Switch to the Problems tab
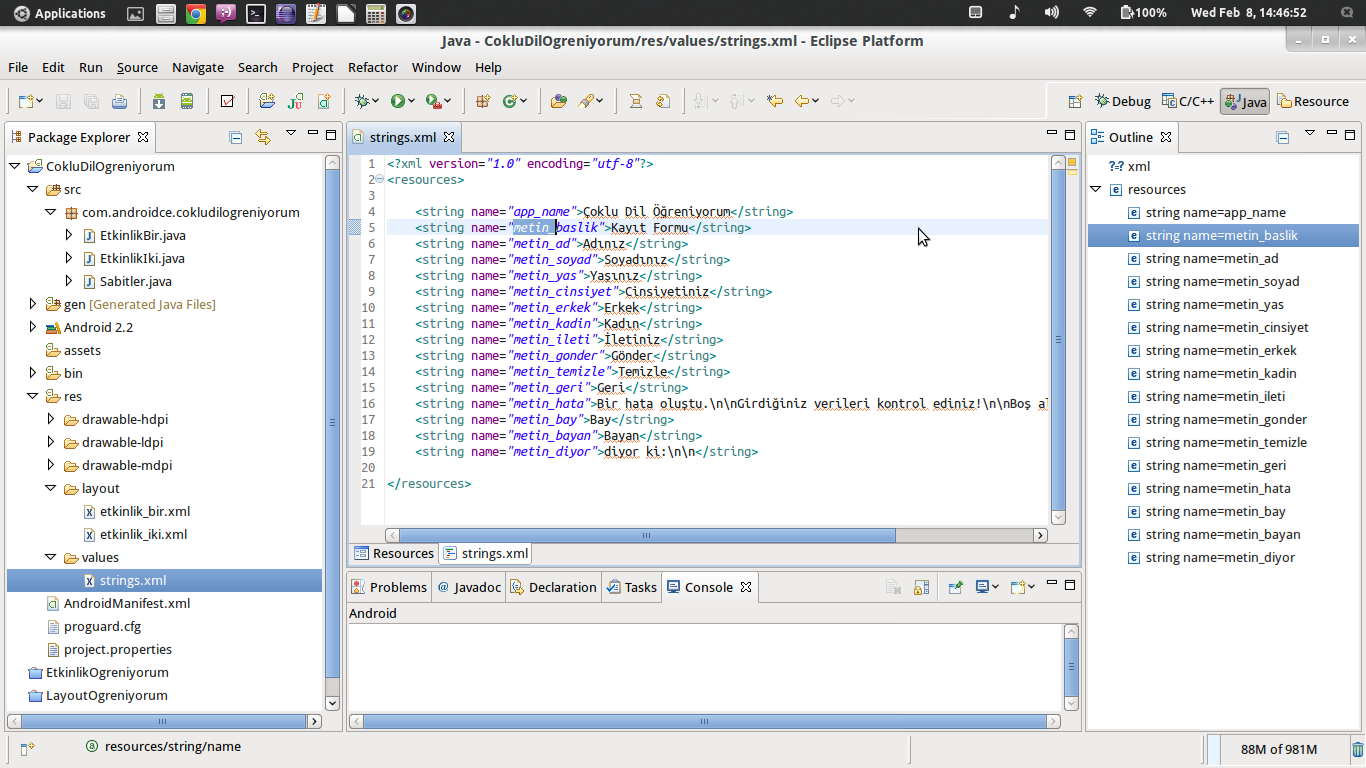 (x=389, y=587)
